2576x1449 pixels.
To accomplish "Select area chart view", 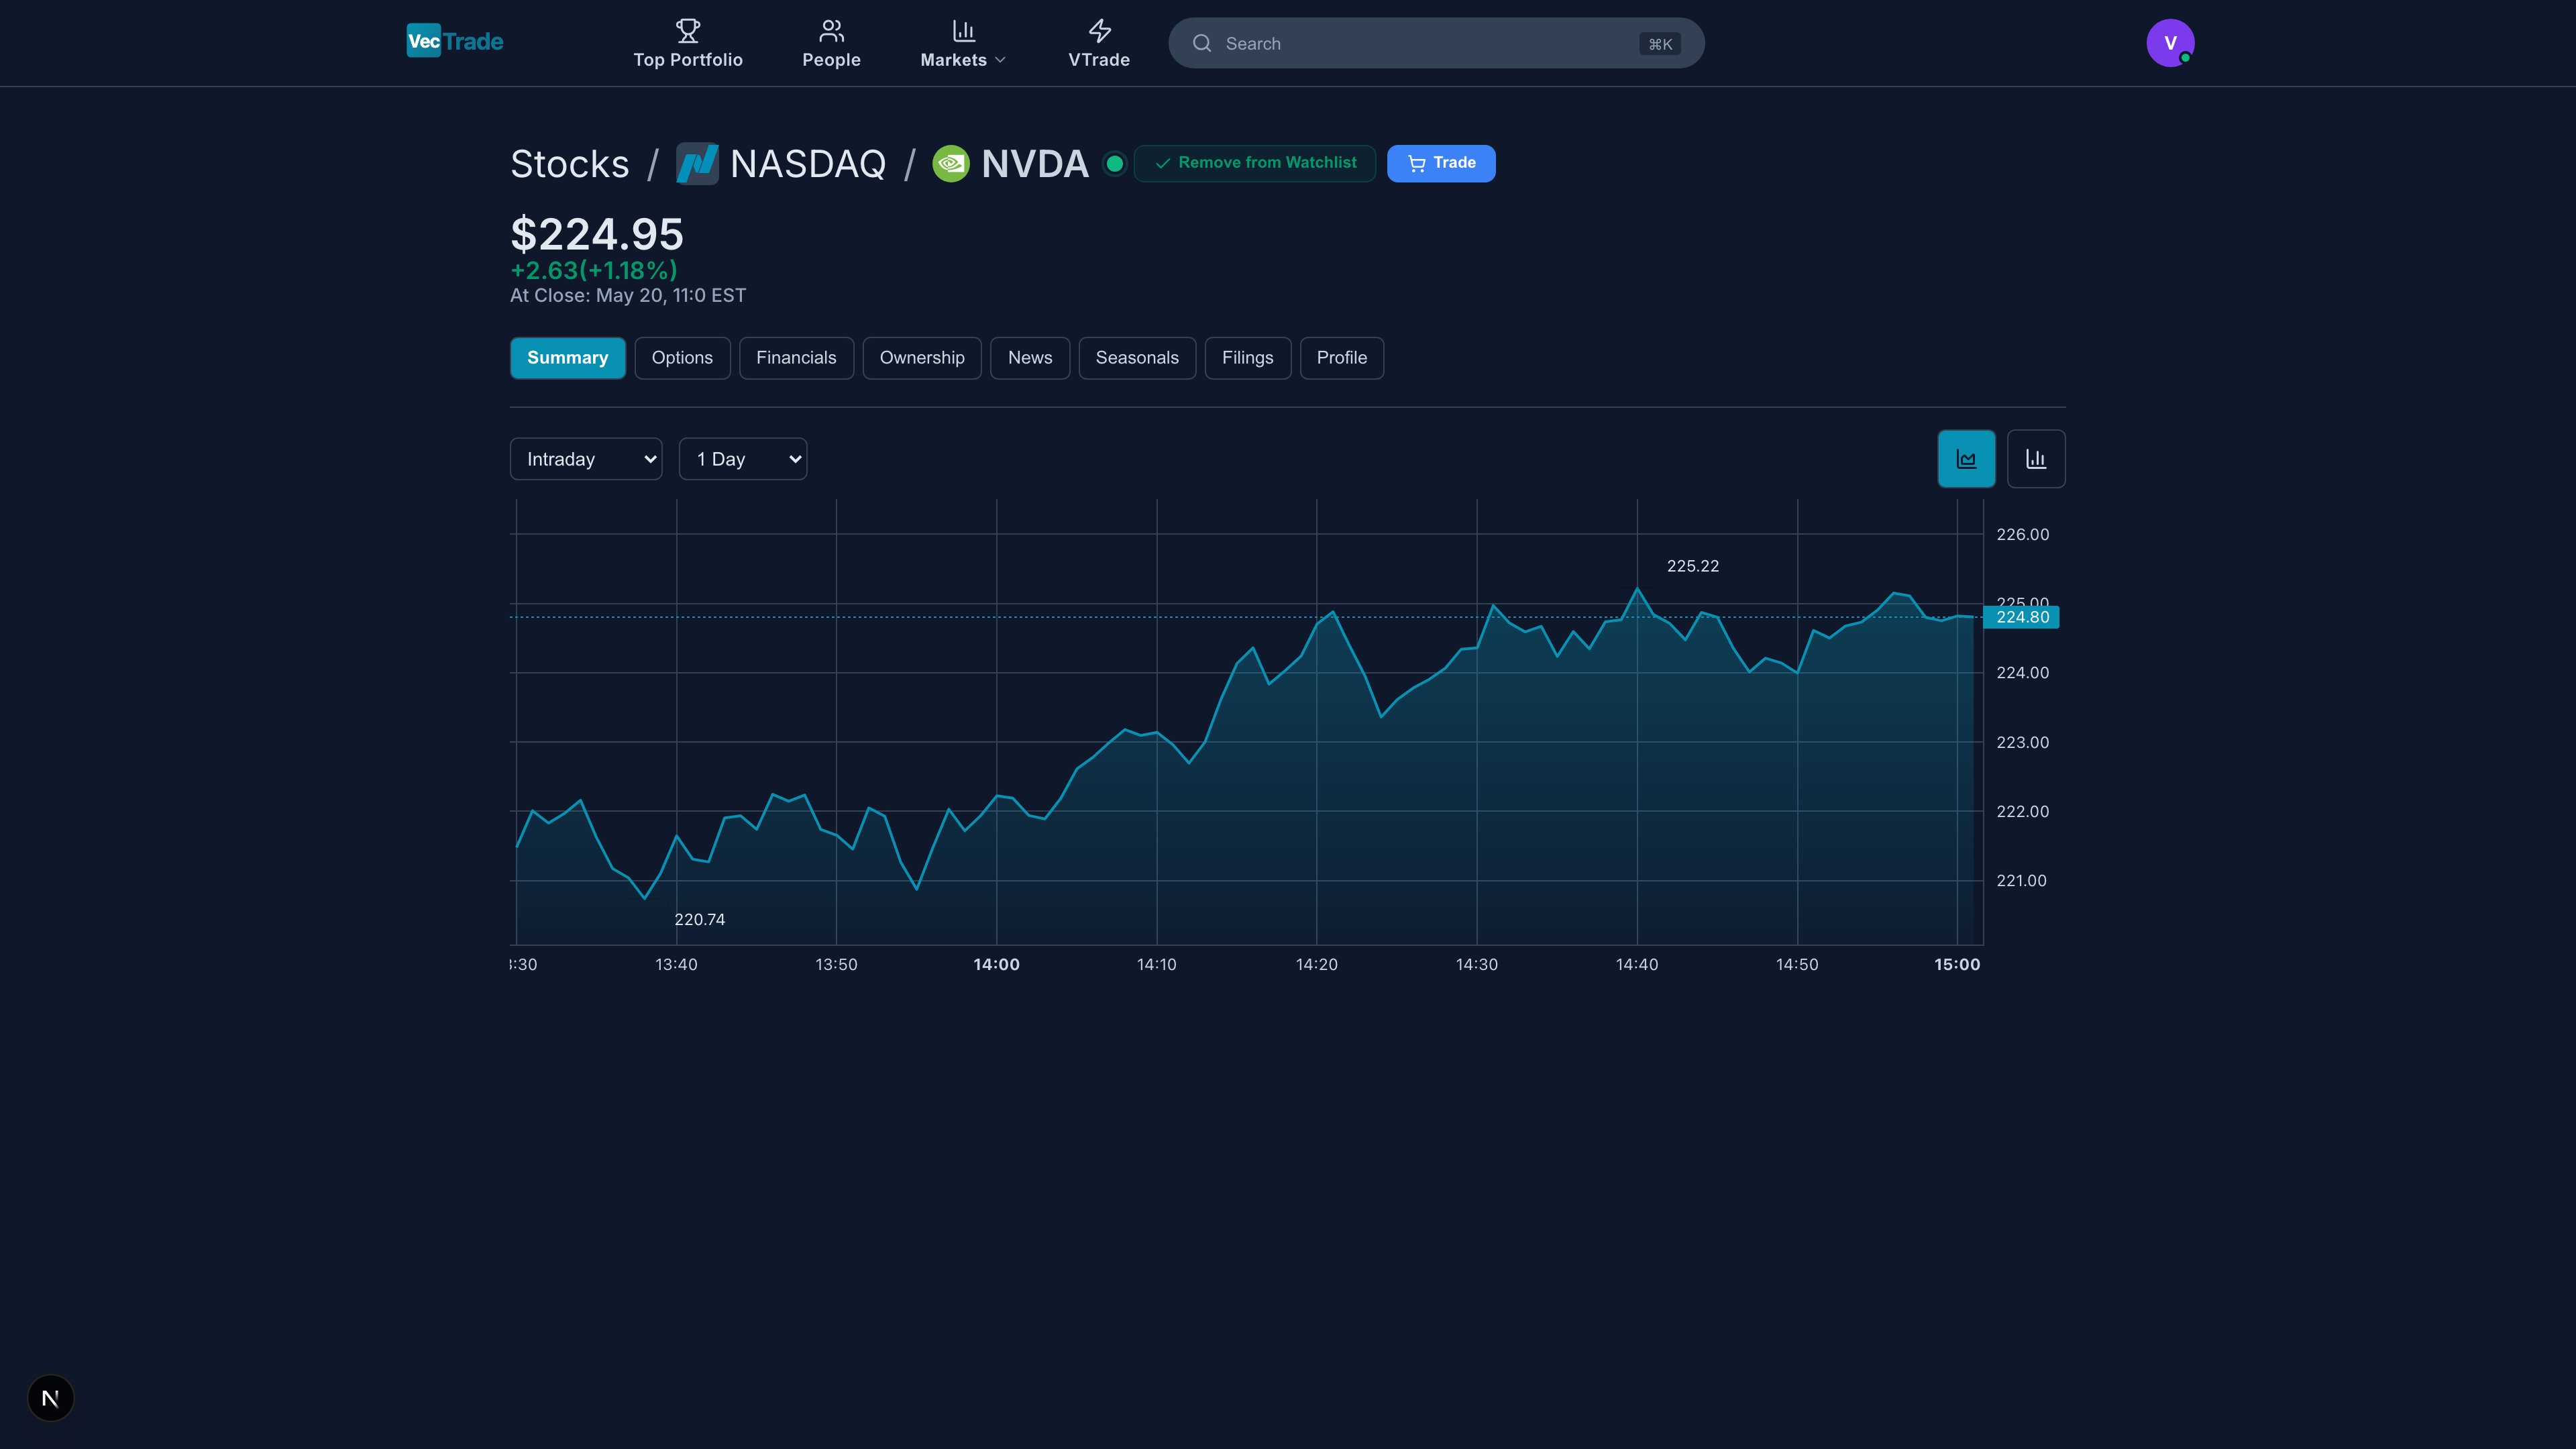I will 1966,459.
